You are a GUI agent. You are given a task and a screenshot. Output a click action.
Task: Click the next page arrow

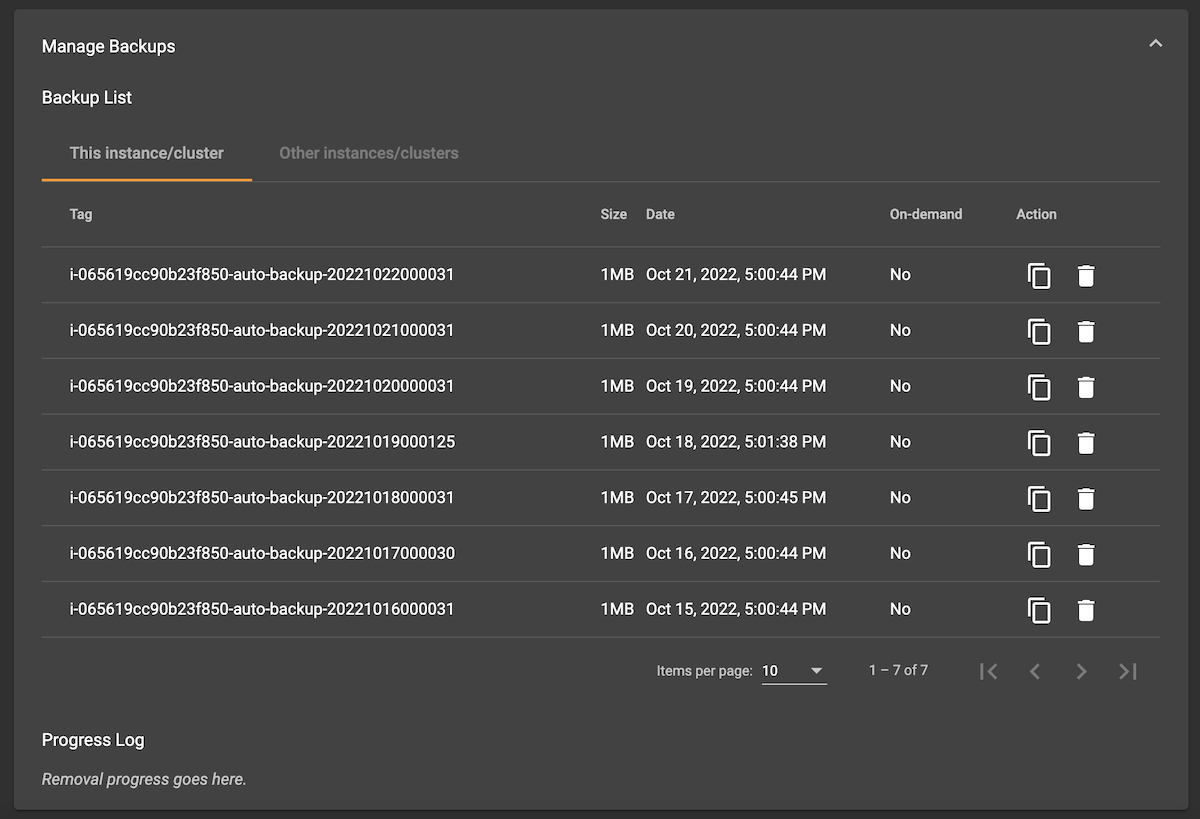[1081, 671]
